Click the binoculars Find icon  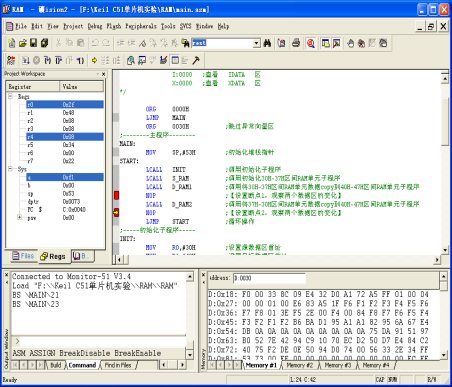[x=267, y=43]
